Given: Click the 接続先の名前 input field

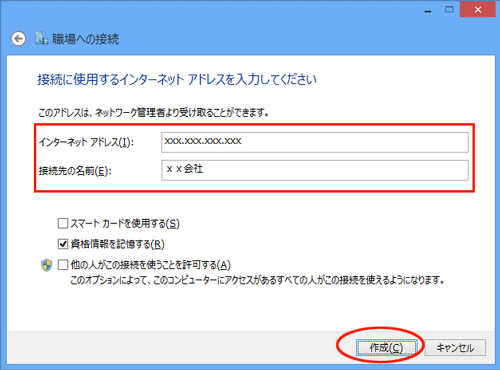Looking at the screenshot, I should 315,170.
